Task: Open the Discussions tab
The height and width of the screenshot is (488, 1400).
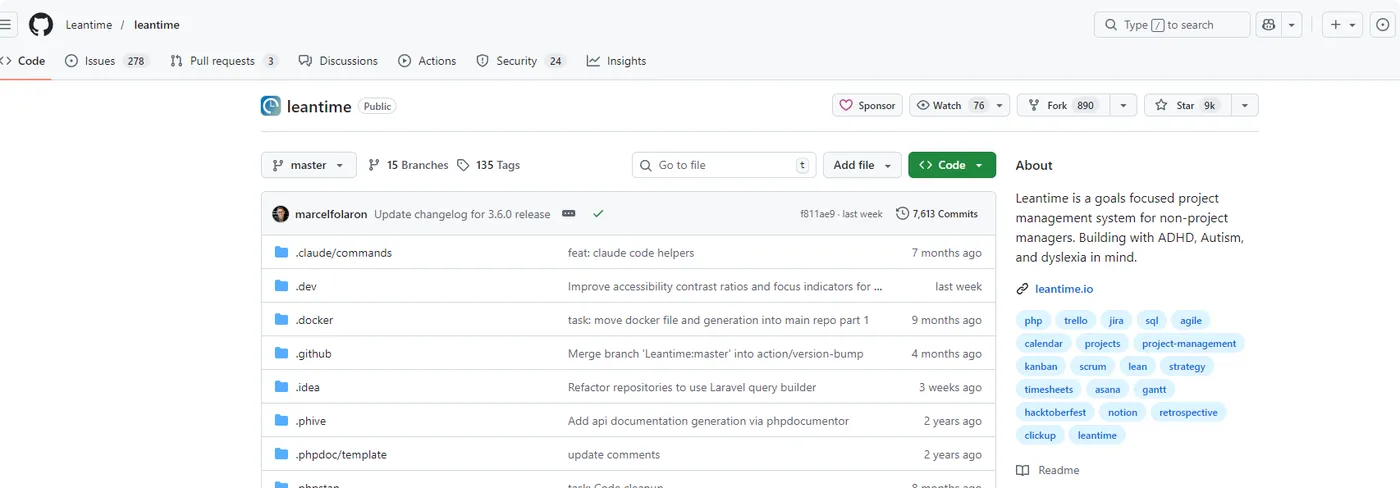Action: 338,61
